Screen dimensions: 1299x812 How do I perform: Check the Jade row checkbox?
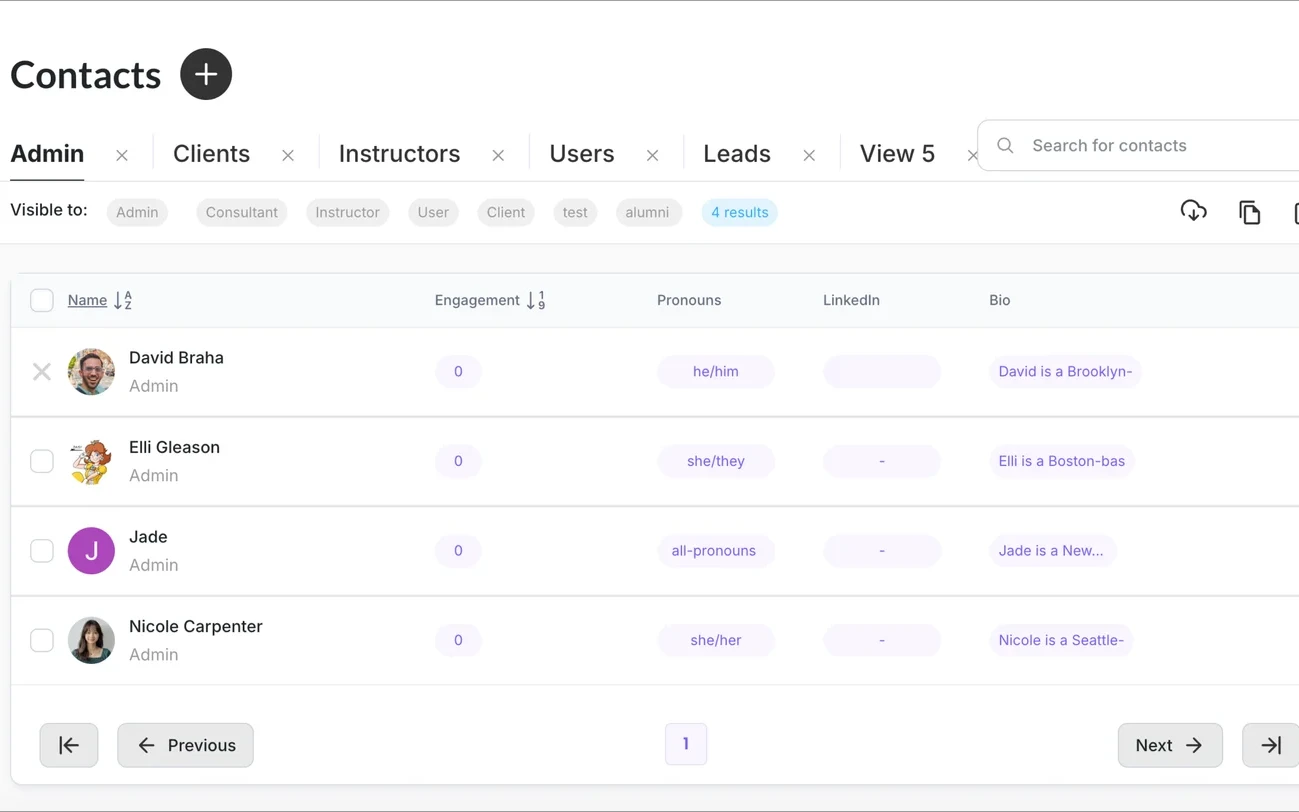point(42,551)
